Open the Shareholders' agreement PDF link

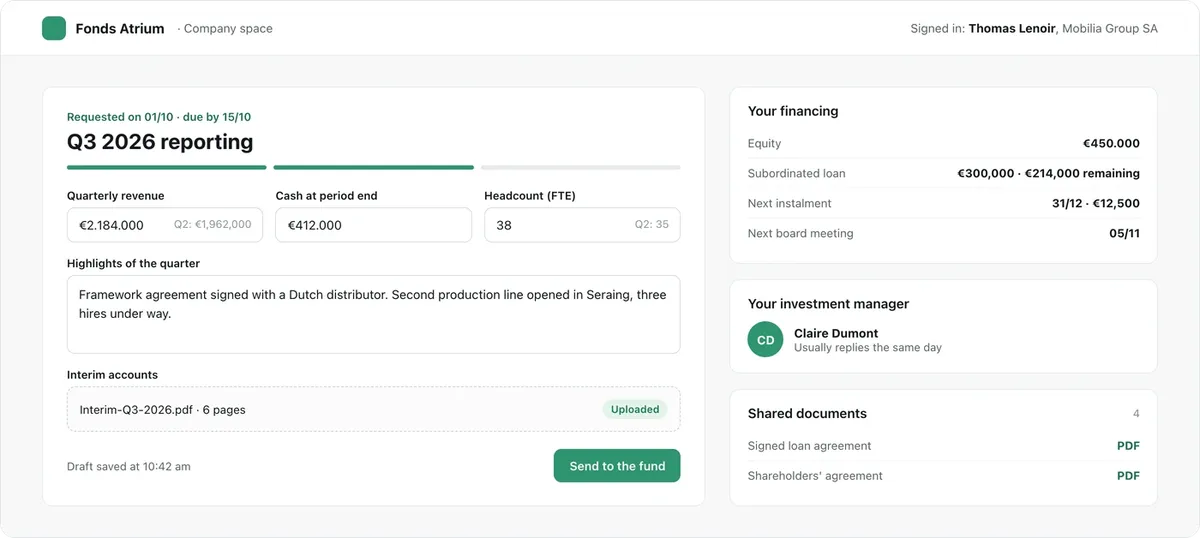[1128, 476]
